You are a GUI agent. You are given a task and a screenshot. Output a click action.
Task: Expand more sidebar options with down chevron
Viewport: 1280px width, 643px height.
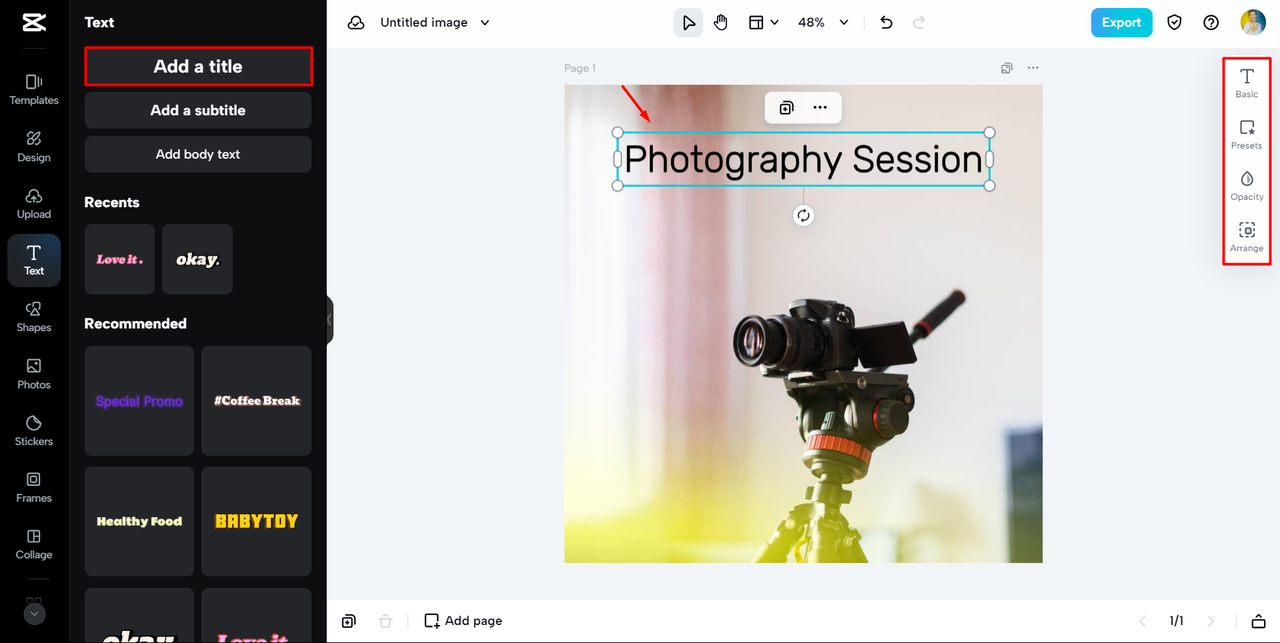click(x=35, y=613)
